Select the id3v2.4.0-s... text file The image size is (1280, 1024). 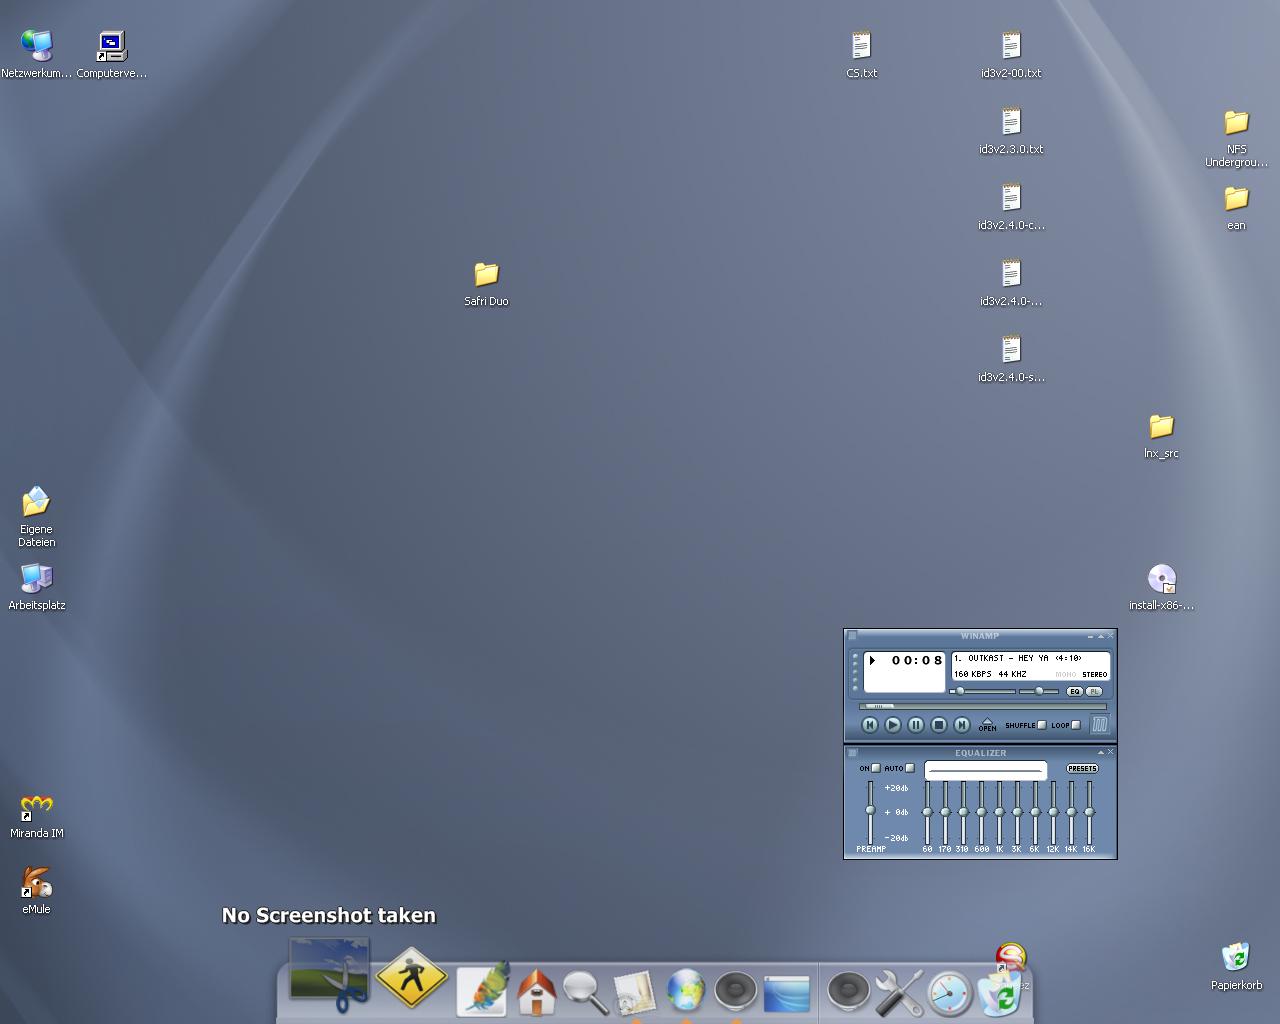click(x=1011, y=358)
